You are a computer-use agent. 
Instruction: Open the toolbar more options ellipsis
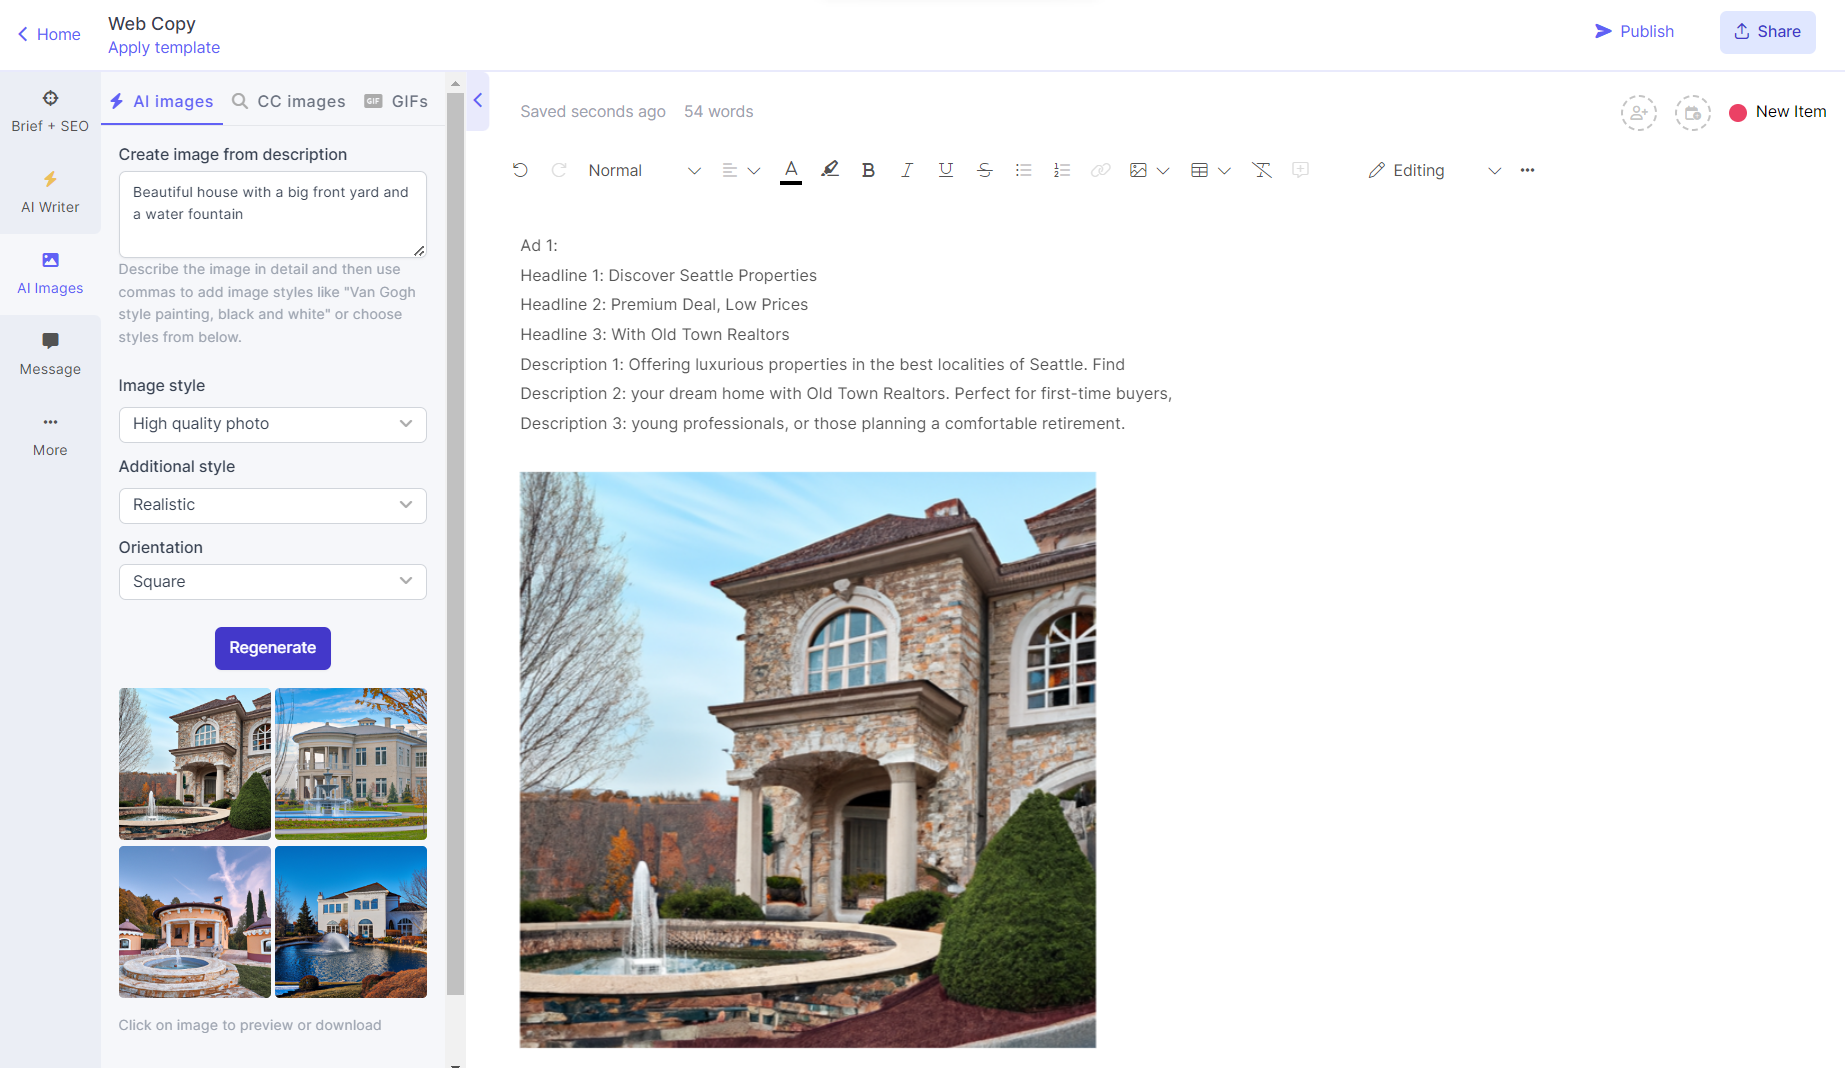coord(1527,170)
